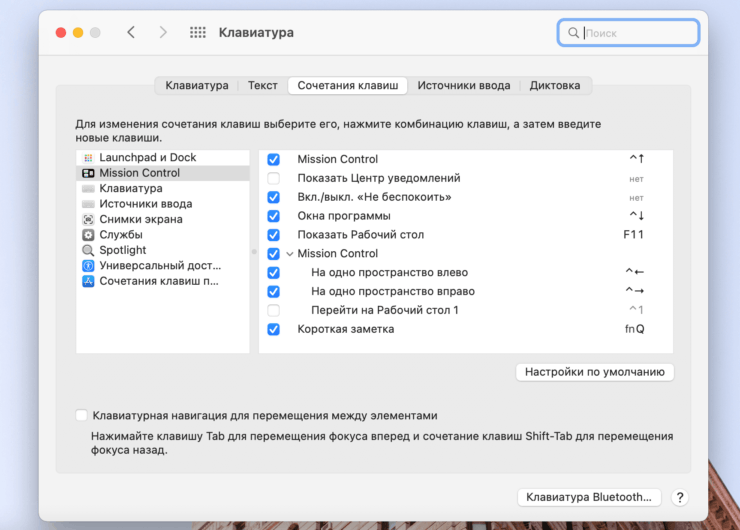Viewport: 740px width, 530px height.
Task: Click Настройки по умолчанию button
Action: tap(595, 372)
